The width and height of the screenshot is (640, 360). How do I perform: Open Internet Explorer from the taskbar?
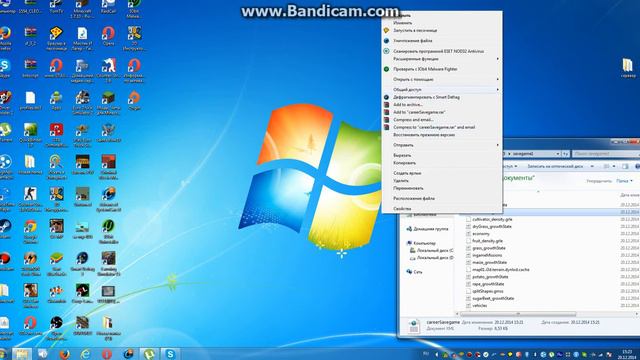85,354
